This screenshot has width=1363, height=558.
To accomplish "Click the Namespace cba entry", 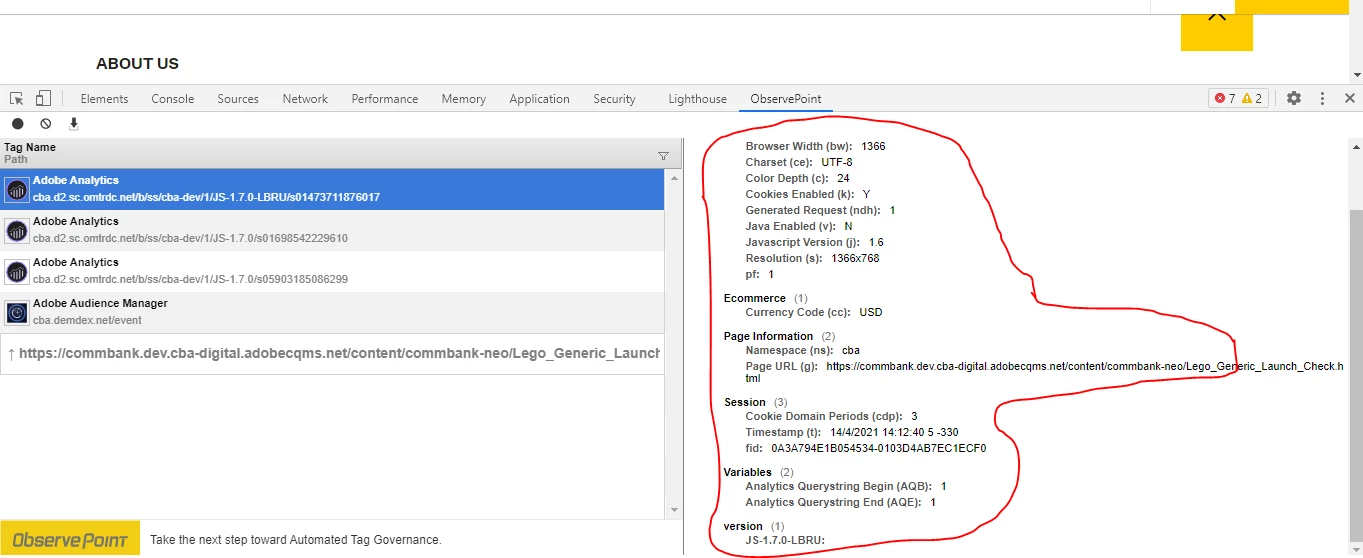I will (x=803, y=350).
